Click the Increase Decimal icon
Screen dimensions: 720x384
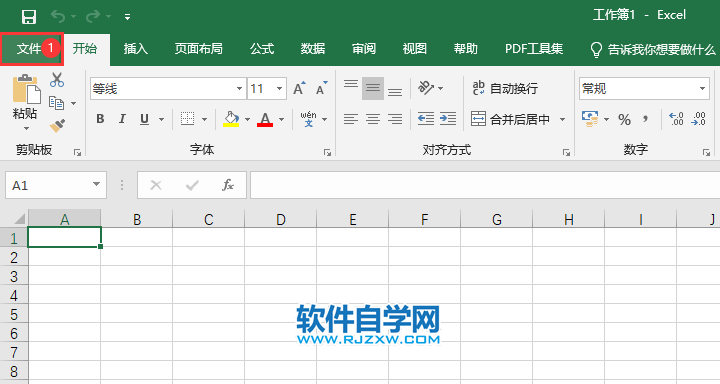tap(676, 119)
